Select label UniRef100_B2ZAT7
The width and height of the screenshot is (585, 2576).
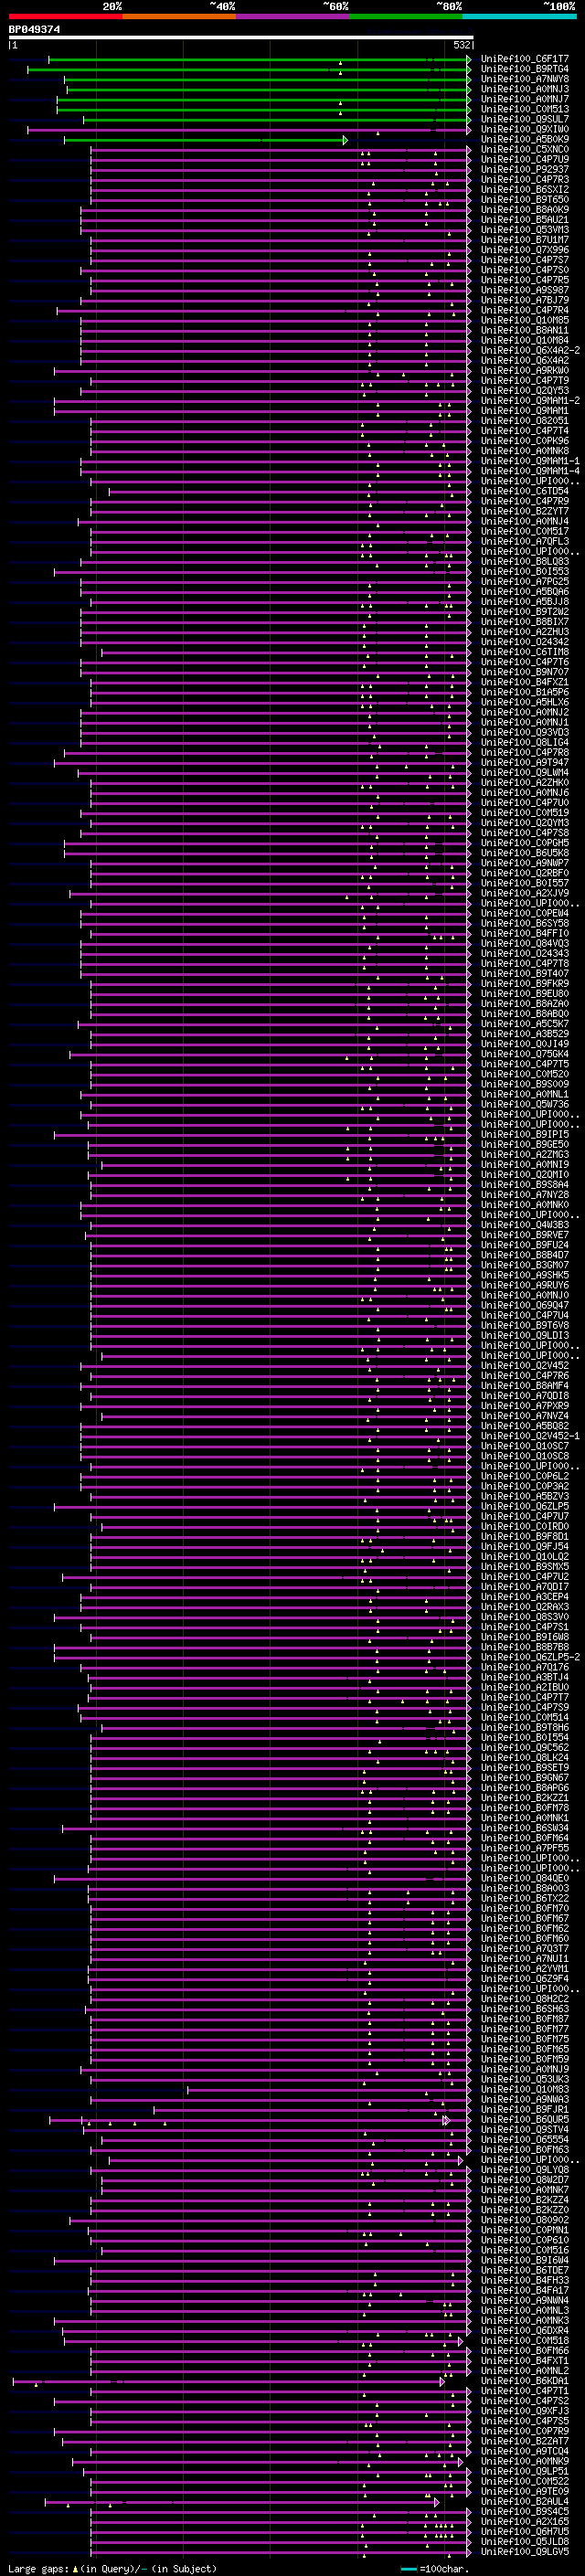[525, 2440]
